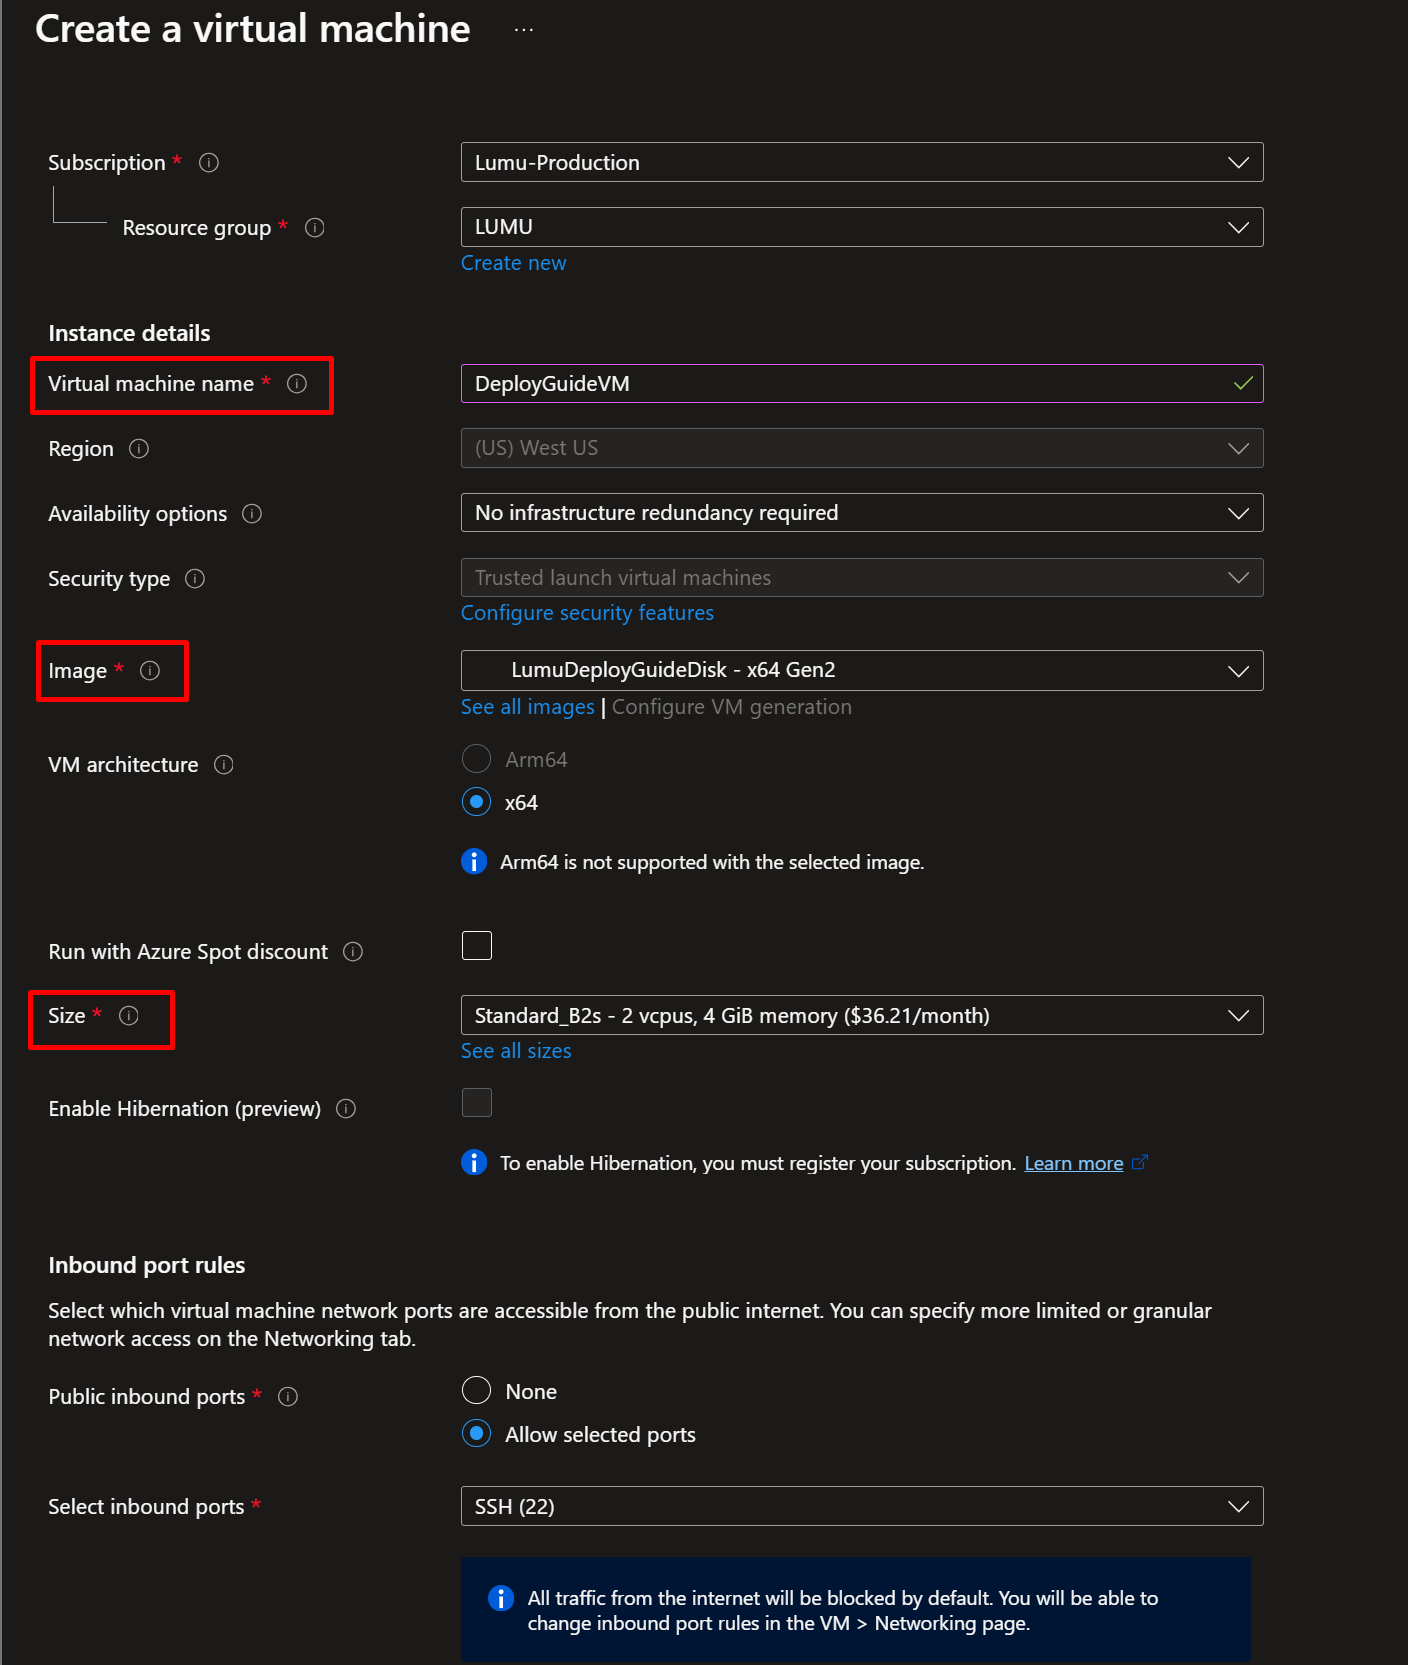
Task: Enable Run with Azure Spot discount checkbox
Action: (477, 945)
